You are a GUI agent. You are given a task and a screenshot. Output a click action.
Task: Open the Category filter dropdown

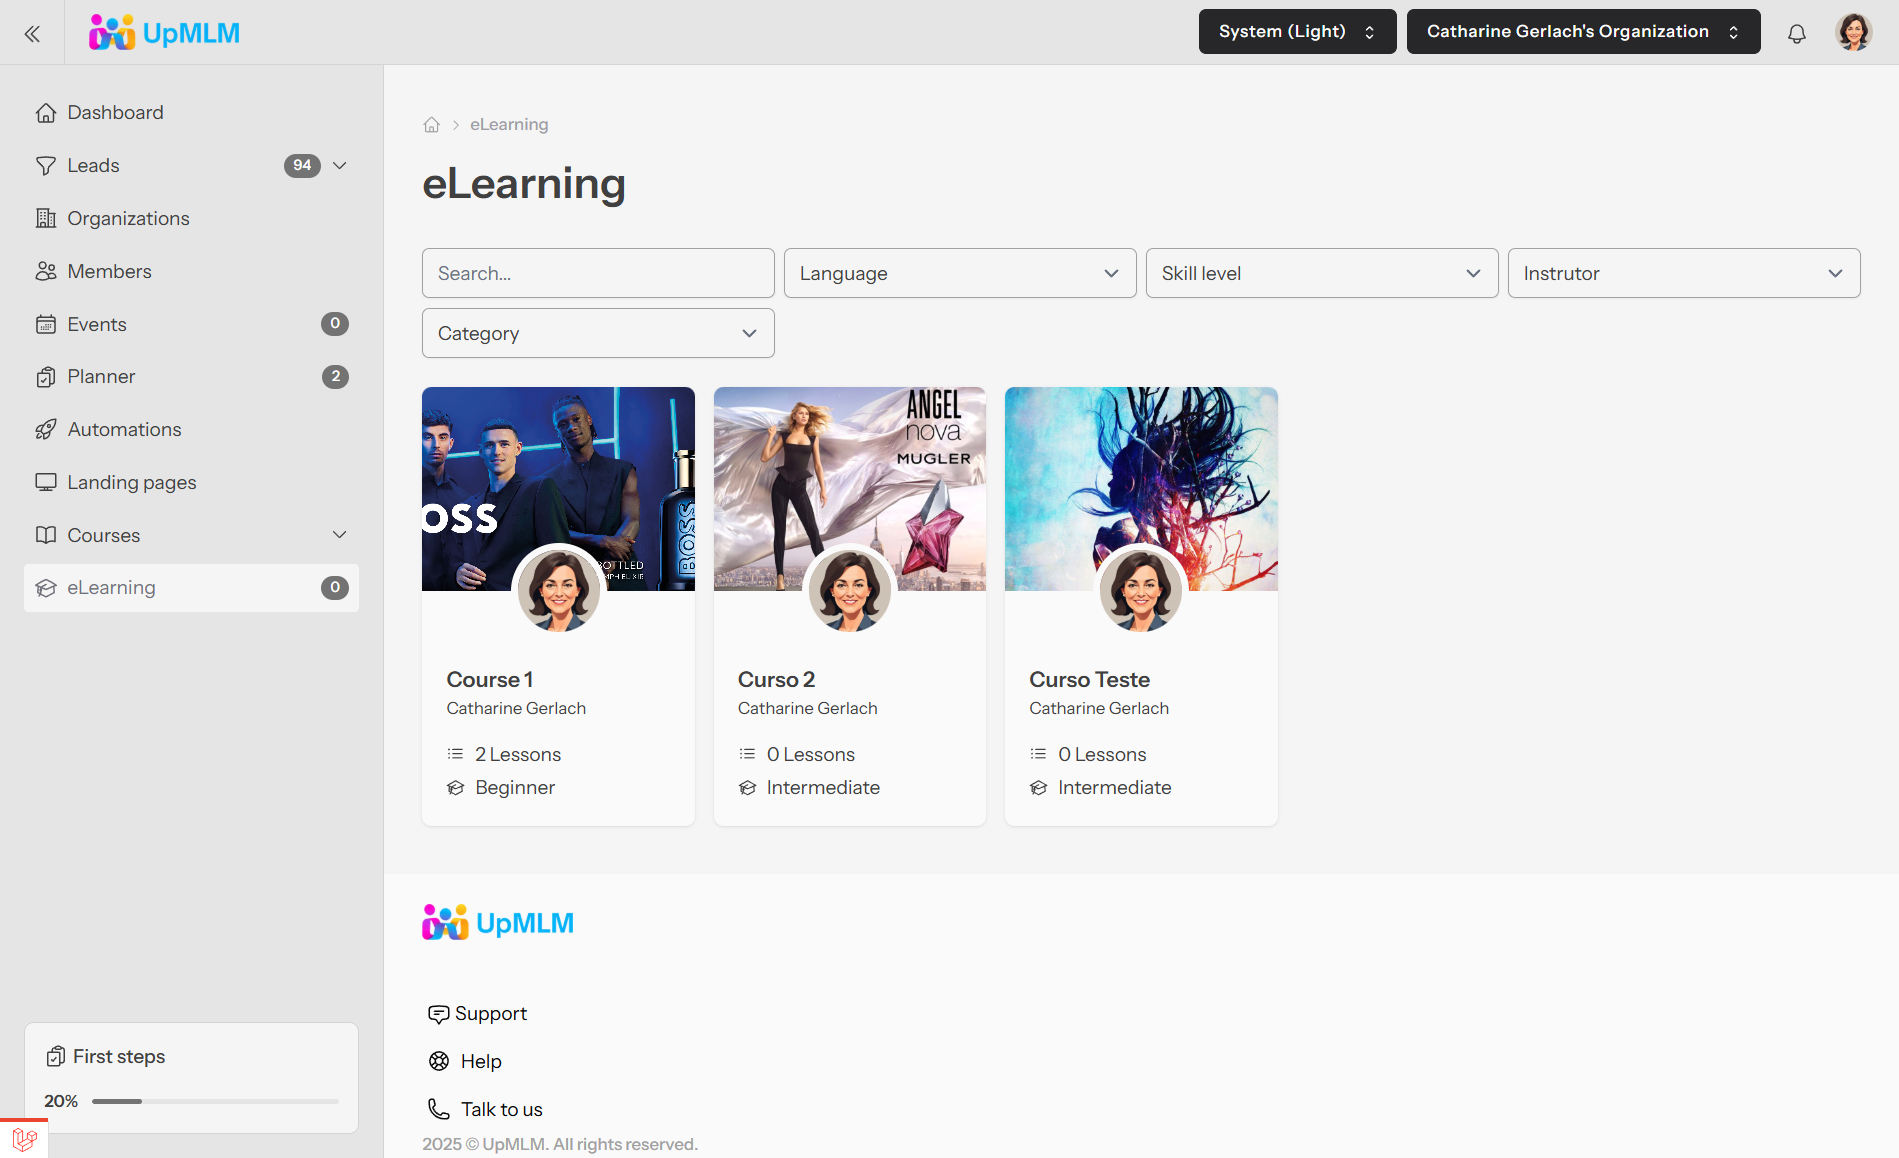(x=597, y=333)
